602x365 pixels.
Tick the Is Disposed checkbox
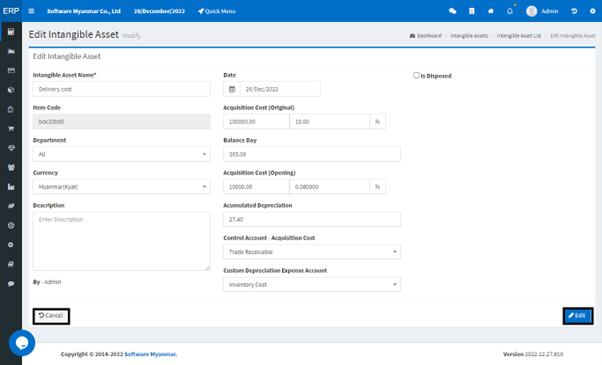point(416,75)
